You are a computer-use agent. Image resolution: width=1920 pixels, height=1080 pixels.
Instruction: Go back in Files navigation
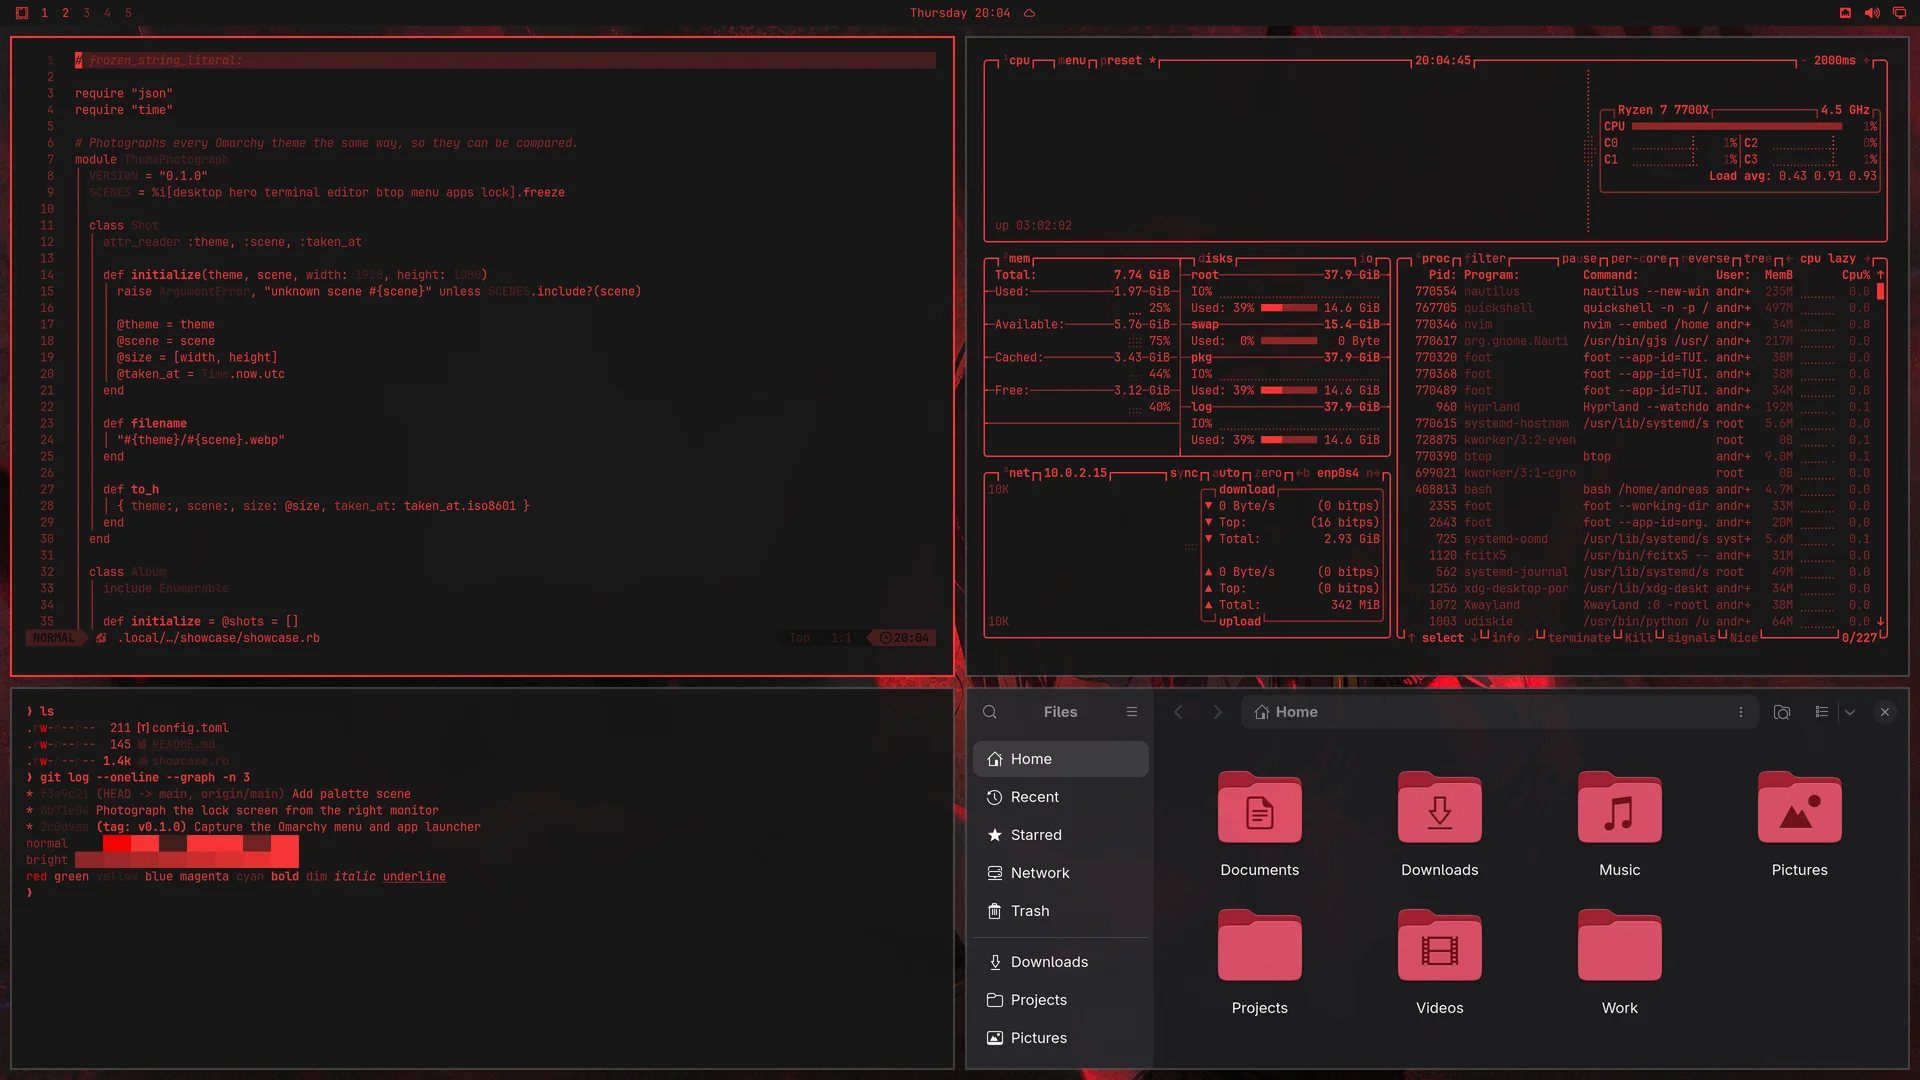pyautogui.click(x=1178, y=712)
